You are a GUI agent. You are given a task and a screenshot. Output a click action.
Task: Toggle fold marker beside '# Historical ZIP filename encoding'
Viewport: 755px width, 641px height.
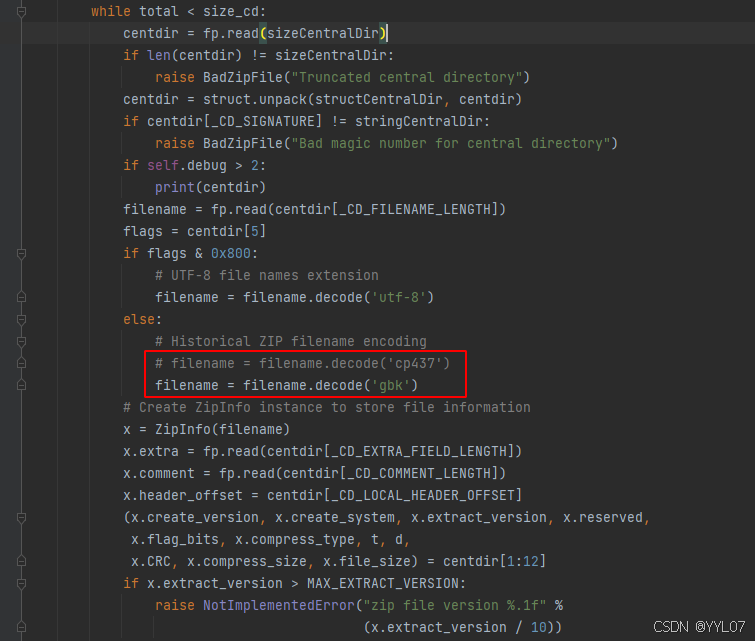(x=21, y=341)
